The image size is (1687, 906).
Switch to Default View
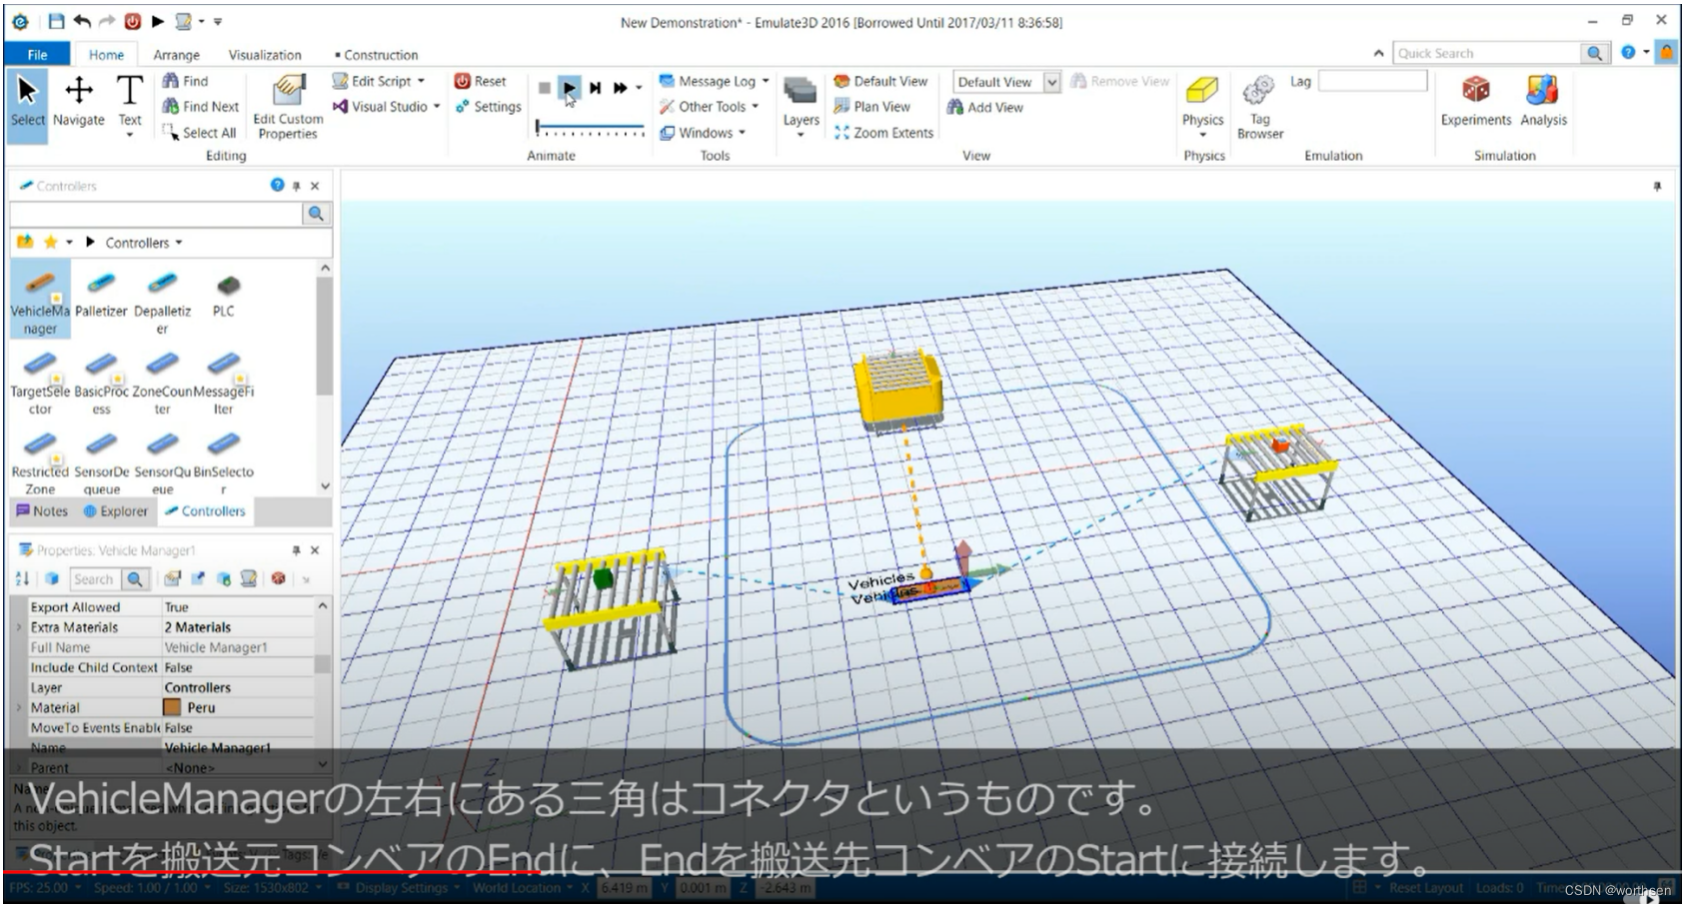(881, 81)
